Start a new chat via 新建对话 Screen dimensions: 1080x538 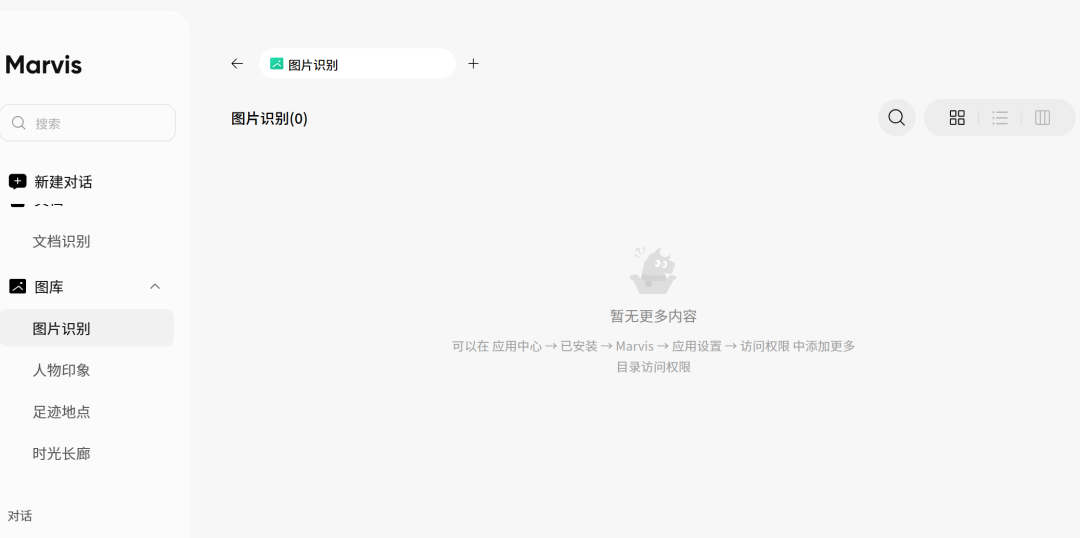(63, 182)
